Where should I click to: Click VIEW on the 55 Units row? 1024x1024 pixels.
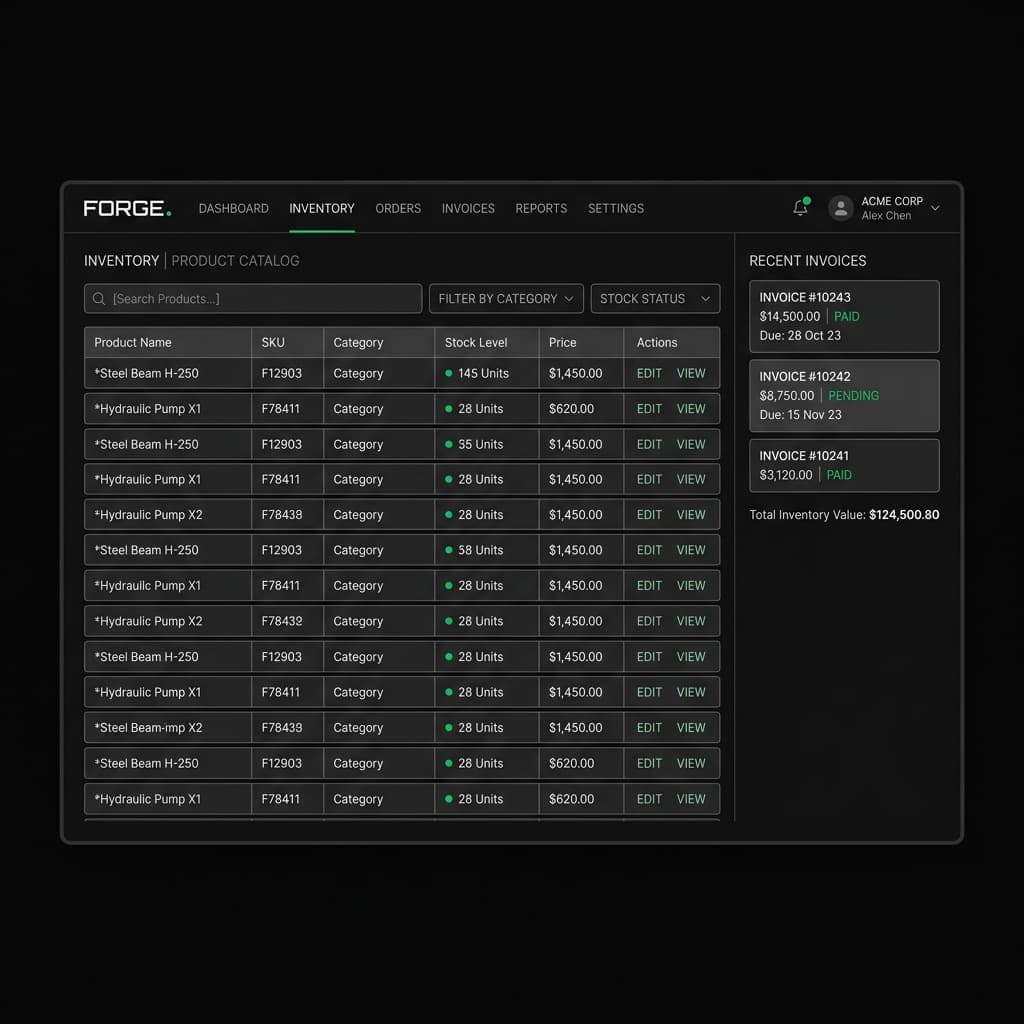(x=691, y=444)
